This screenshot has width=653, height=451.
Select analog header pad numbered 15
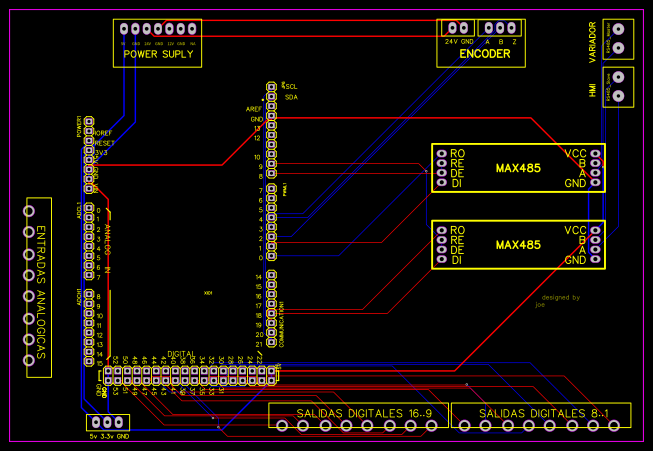coord(89,361)
